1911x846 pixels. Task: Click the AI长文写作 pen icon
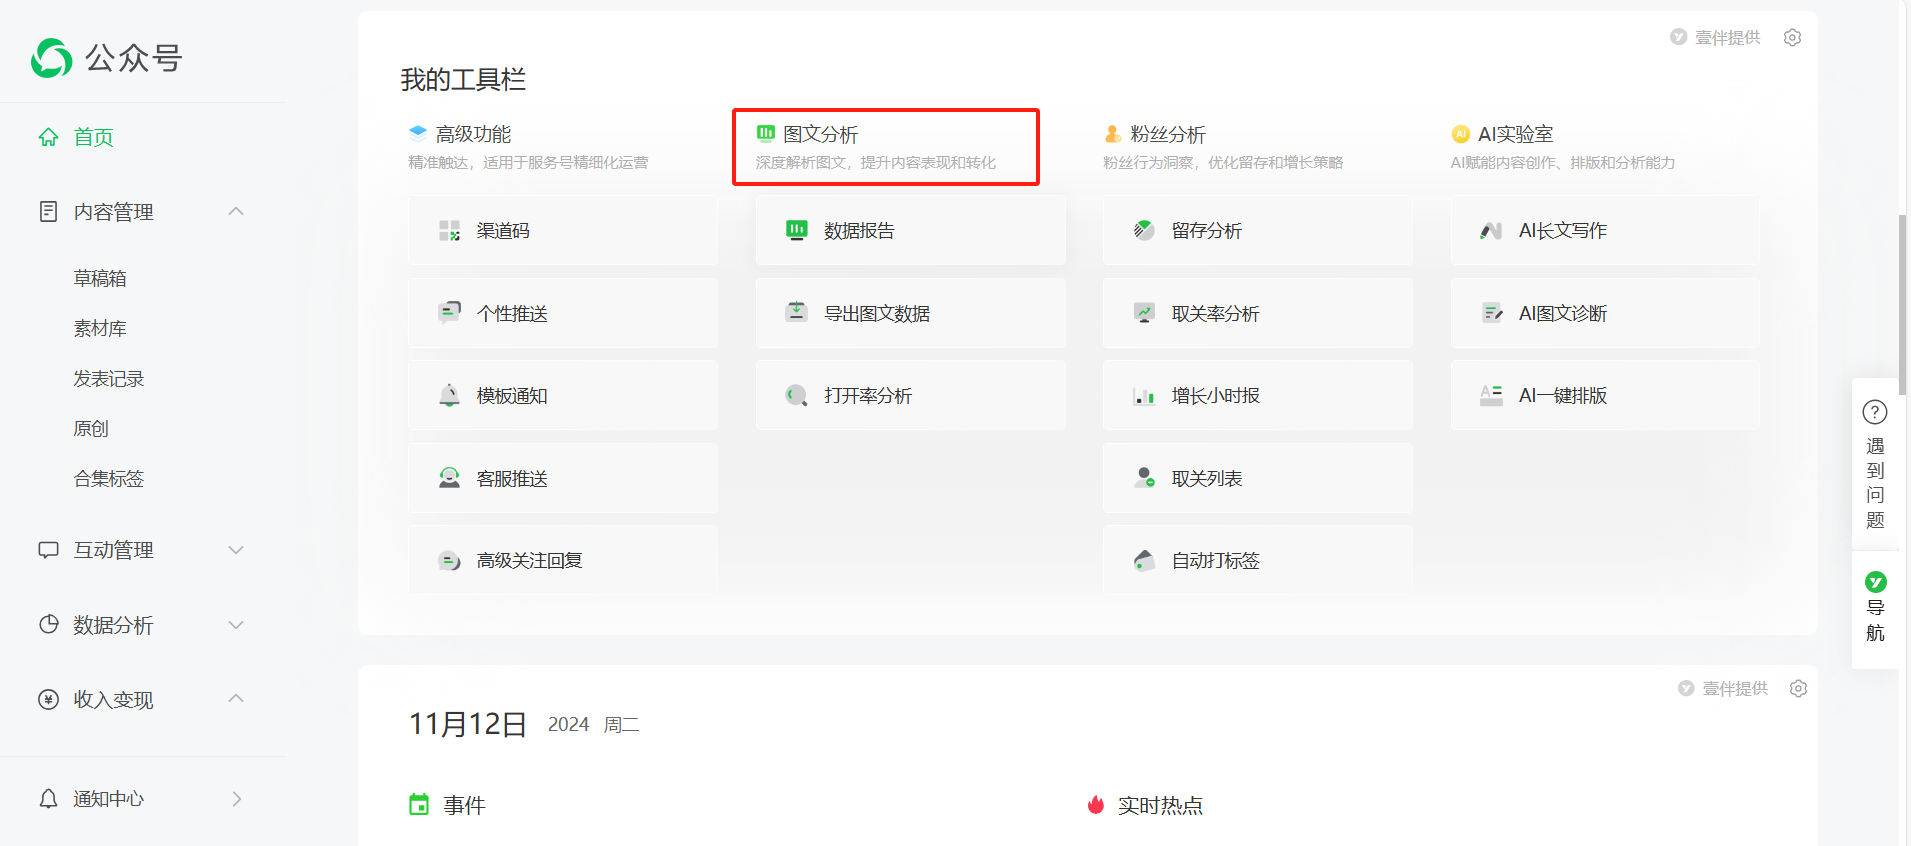pyautogui.click(x=1491, y=231)
